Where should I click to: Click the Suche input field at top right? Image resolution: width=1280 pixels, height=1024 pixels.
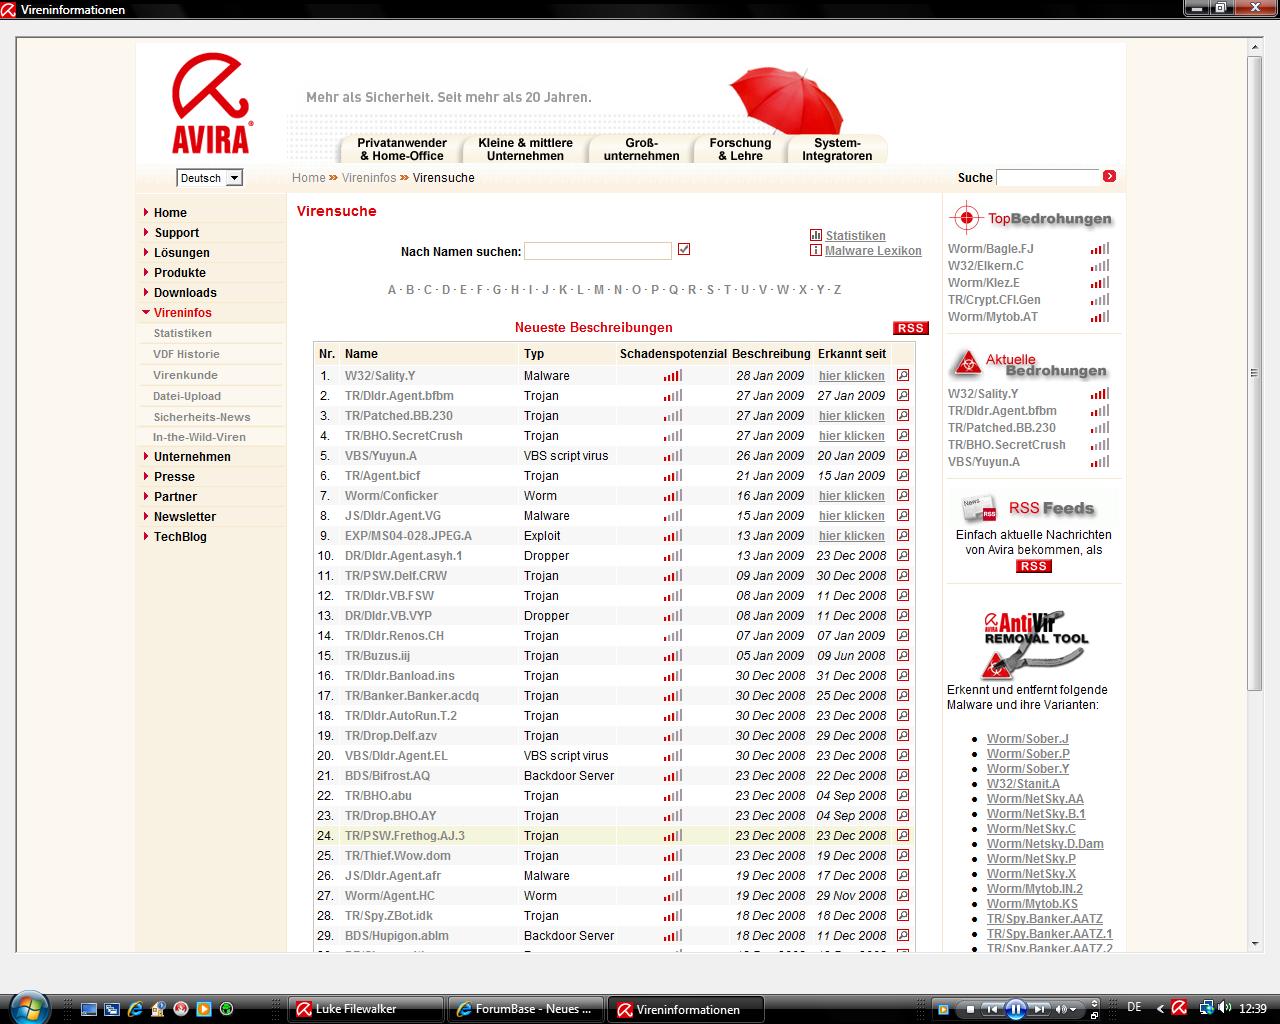pyautogui.click(x=1047, y=178)
